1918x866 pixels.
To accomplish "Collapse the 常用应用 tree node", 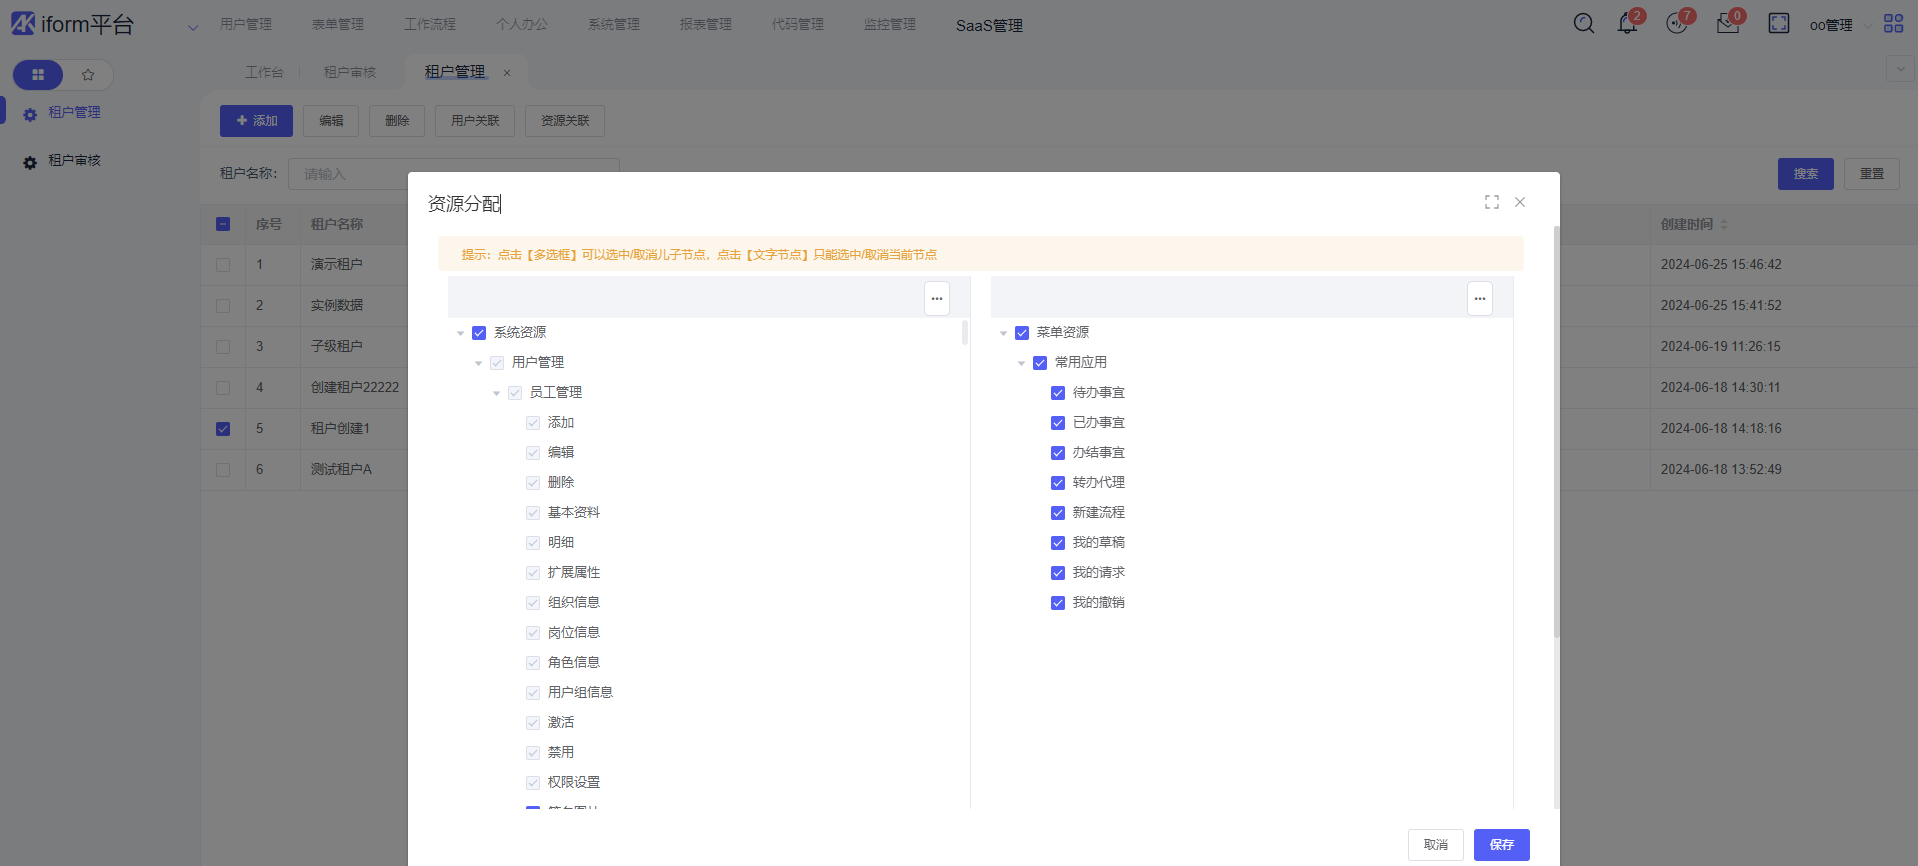I will pyautogui.click(x=1021, y=363).
